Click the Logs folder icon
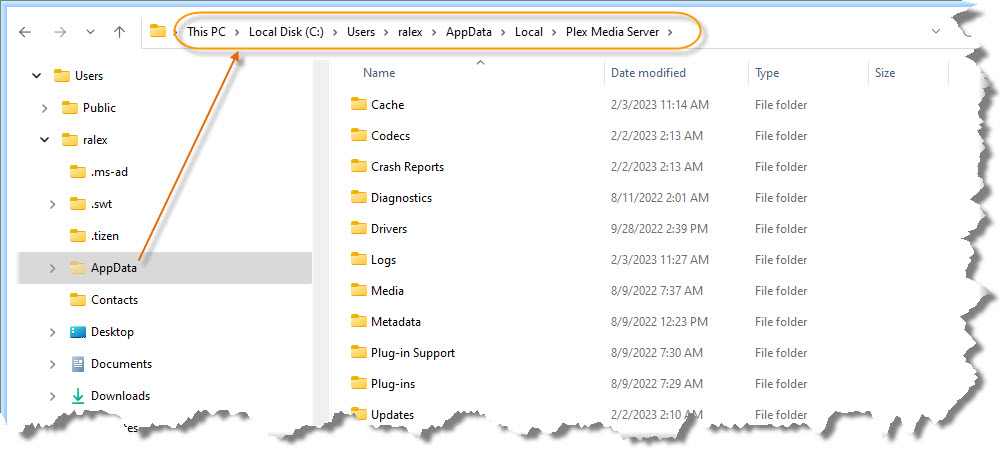The height and width of the screenshot is (450, 1002). pyautogui.click(x=358, y=260)
